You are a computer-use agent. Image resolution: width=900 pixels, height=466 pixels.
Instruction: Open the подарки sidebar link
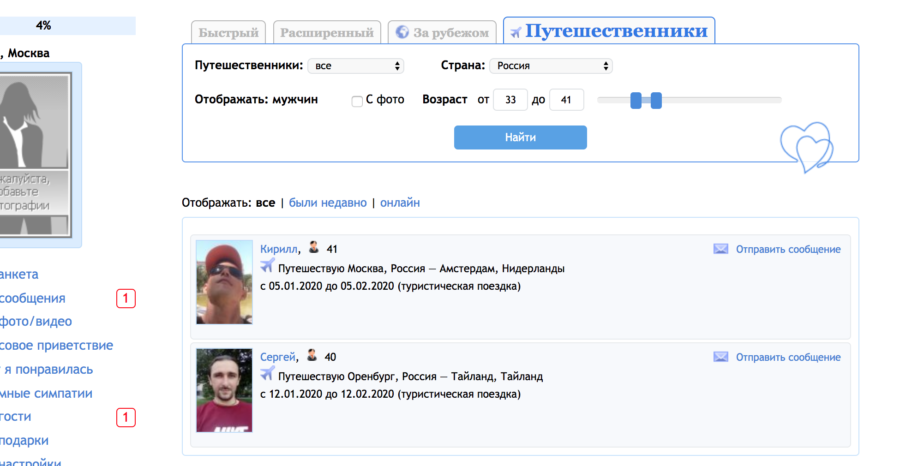[x=24, y=441]
